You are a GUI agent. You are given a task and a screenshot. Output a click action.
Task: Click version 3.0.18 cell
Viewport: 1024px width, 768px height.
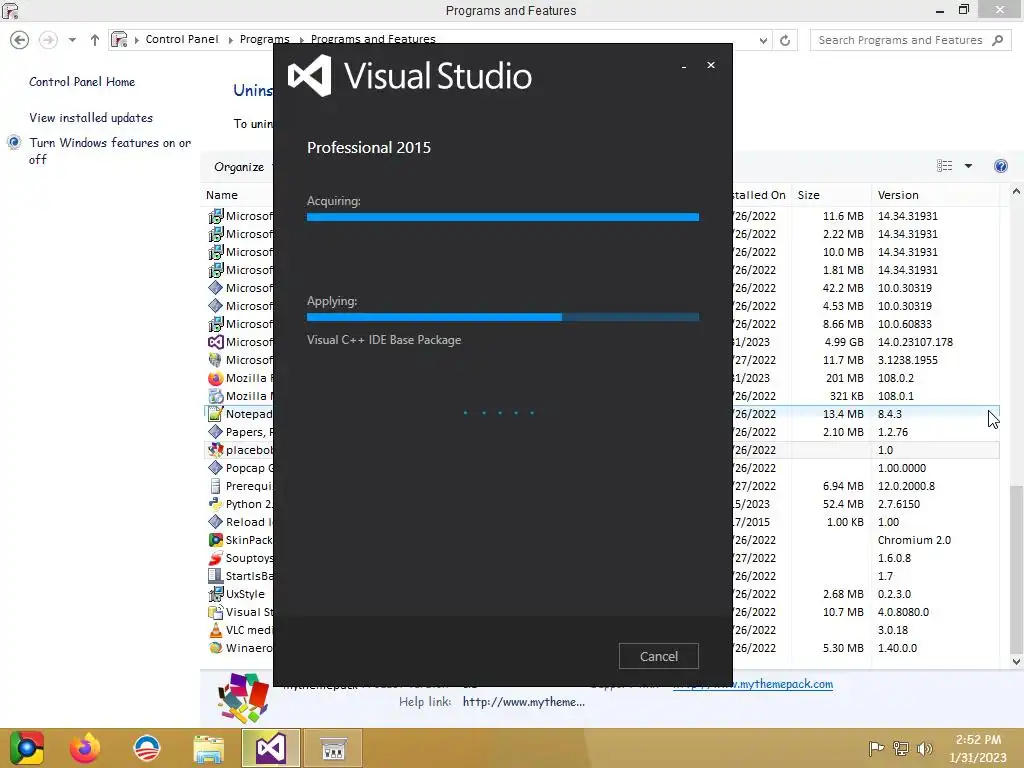coord(893,630)
